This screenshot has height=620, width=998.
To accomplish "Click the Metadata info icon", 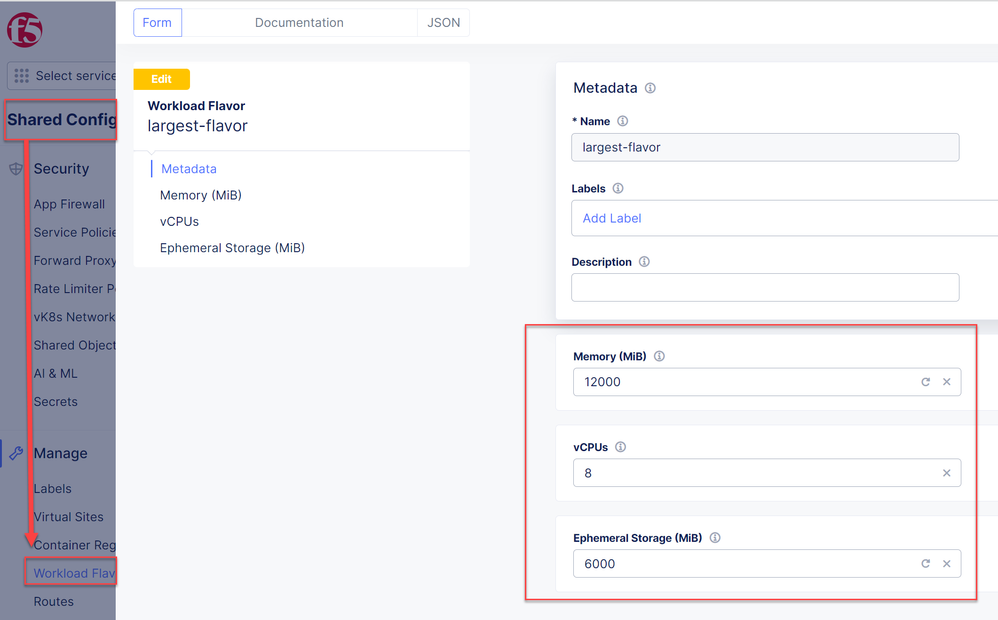I will (x=650, y=88).
